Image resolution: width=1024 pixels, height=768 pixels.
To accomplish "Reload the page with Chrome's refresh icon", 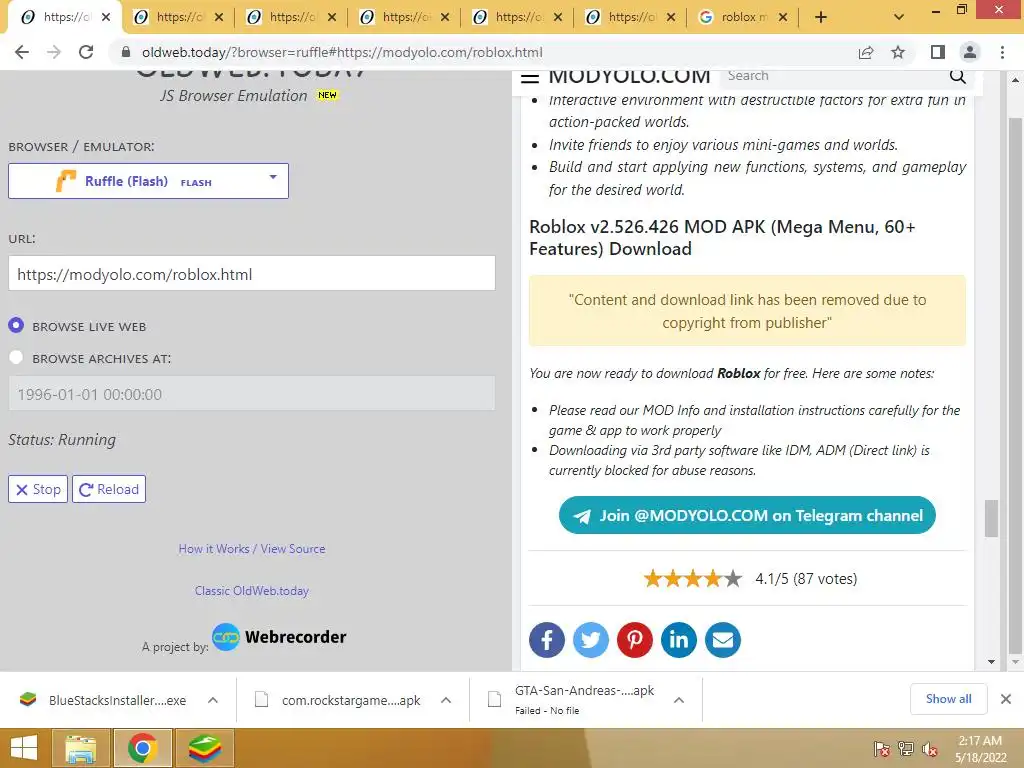I will click(86, 52).
